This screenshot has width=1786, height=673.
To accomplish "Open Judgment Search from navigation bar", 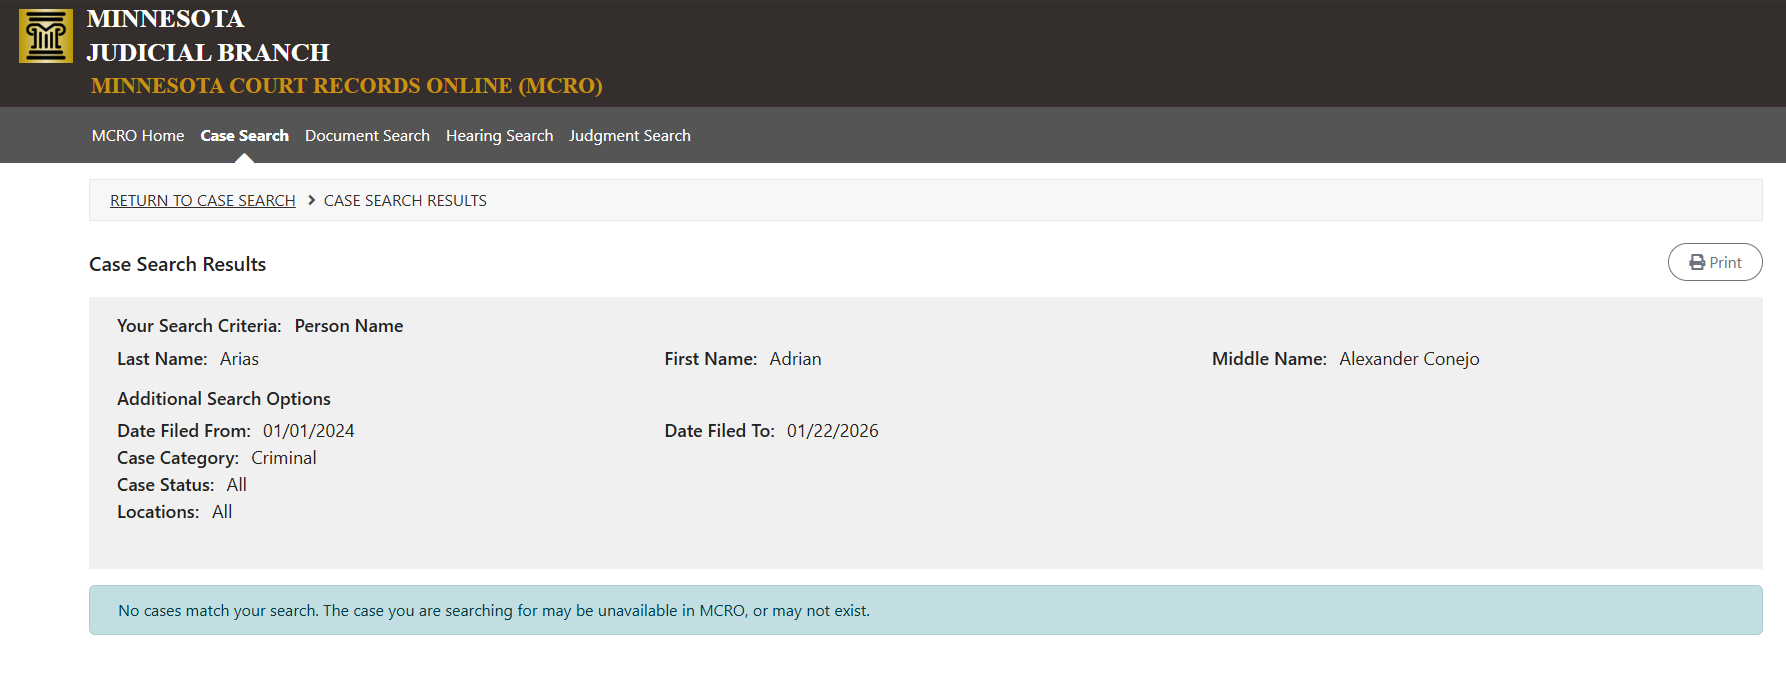I will point(629,136).
